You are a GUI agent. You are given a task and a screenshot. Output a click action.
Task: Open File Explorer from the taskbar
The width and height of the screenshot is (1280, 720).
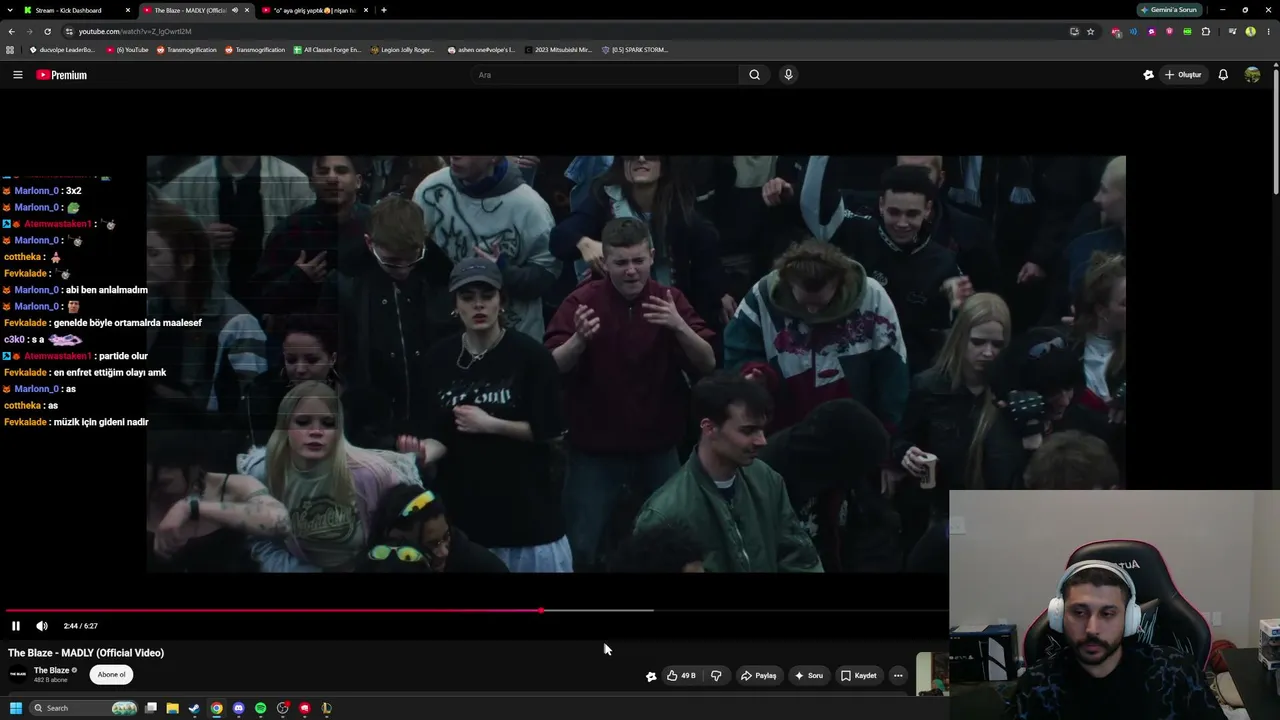pos(172,708)
